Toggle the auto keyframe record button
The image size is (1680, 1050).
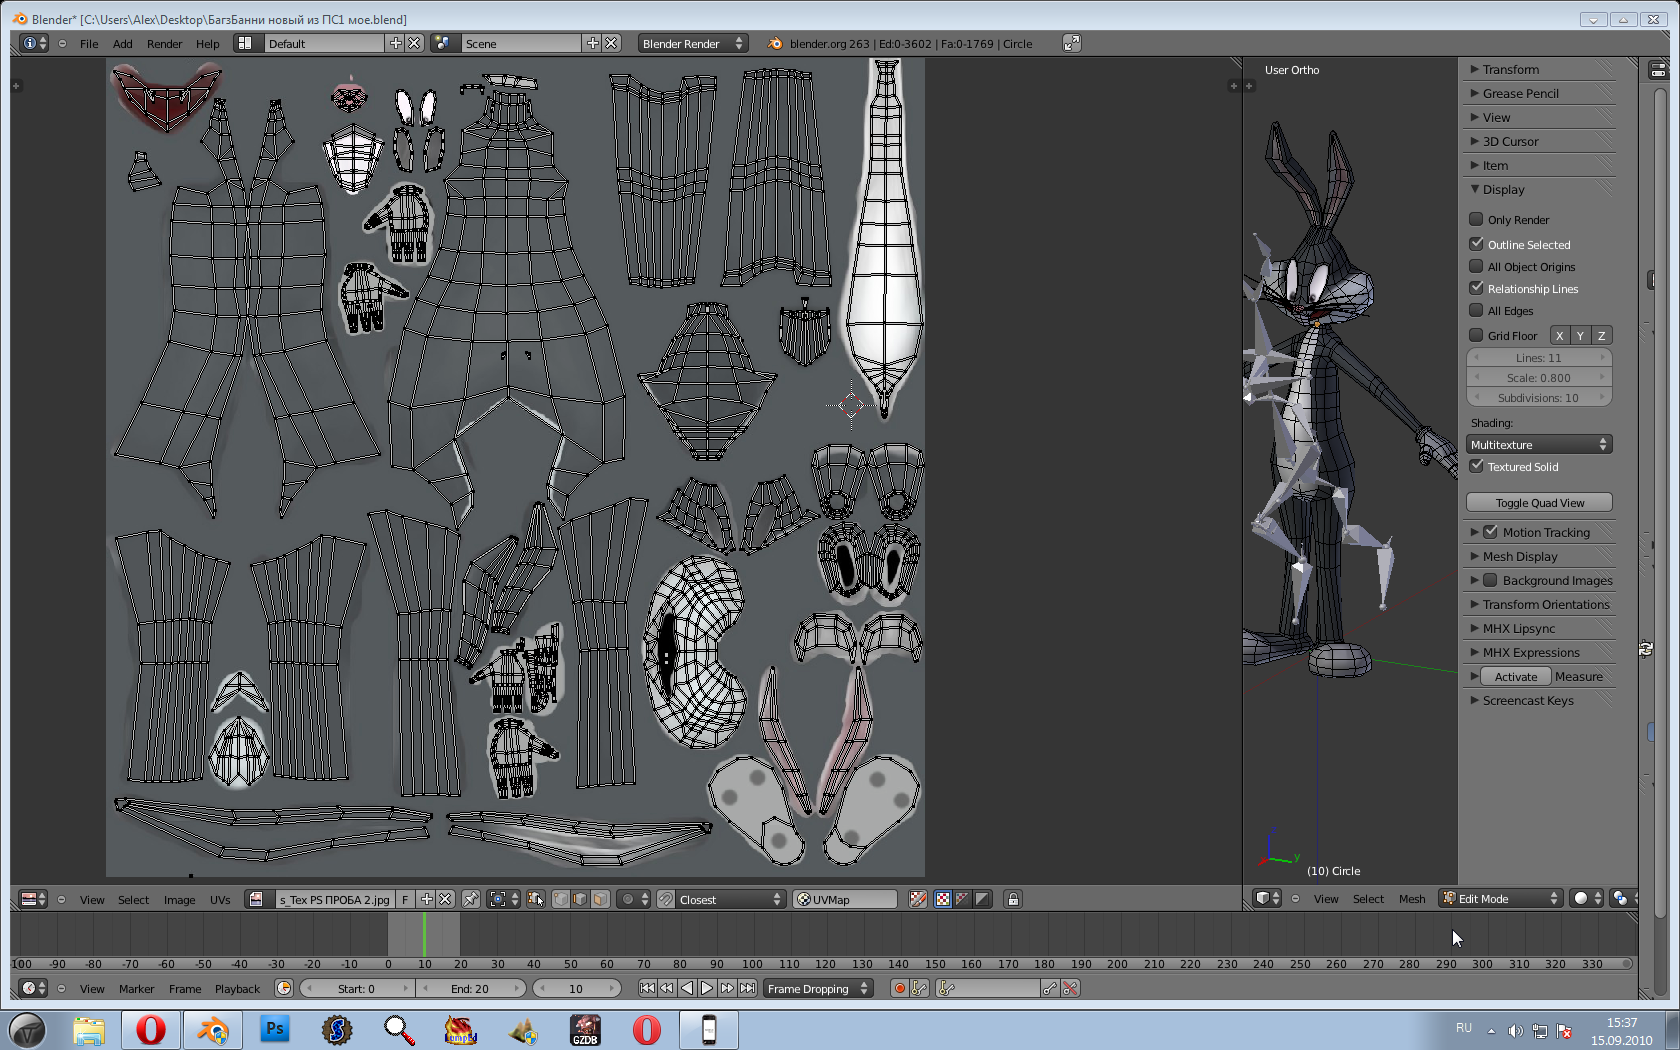(x=899, y=988)
